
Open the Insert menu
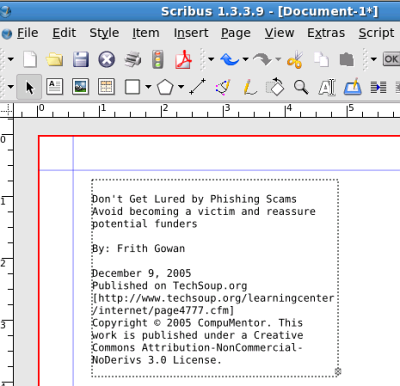click(191, 33)
